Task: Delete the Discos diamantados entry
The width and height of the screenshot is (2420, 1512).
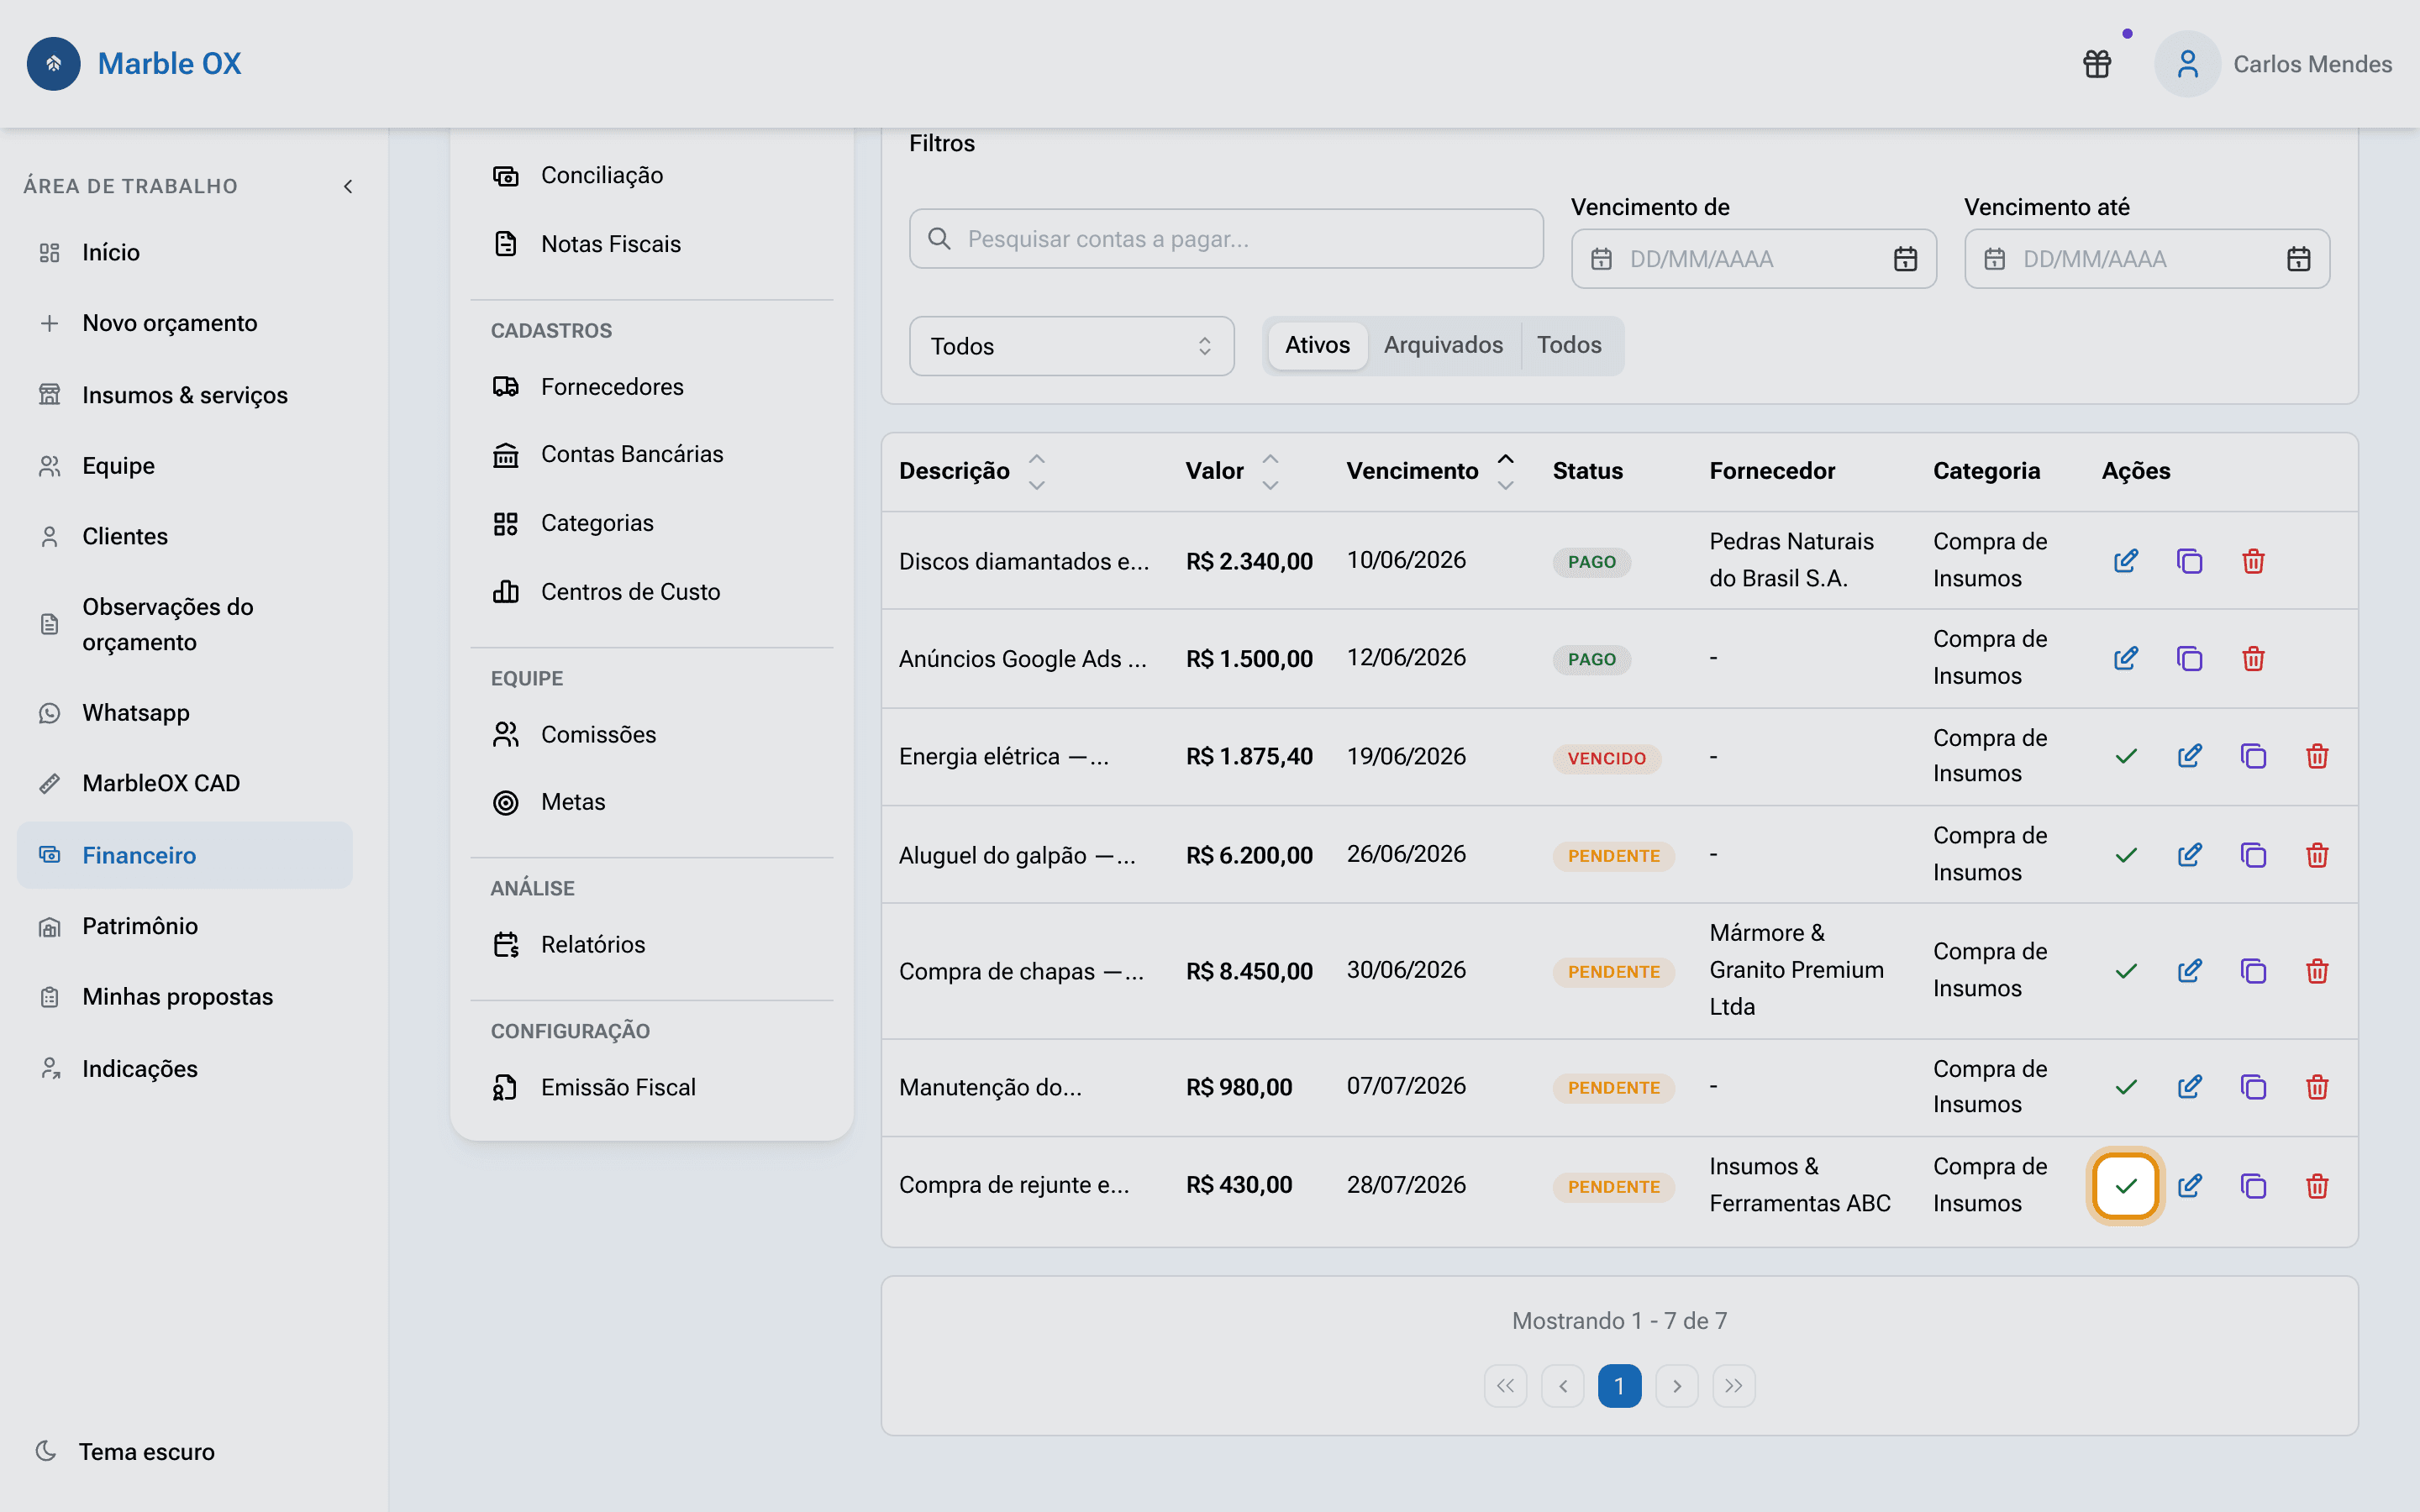Action: pyautogui.click(x=2253, y=561)
